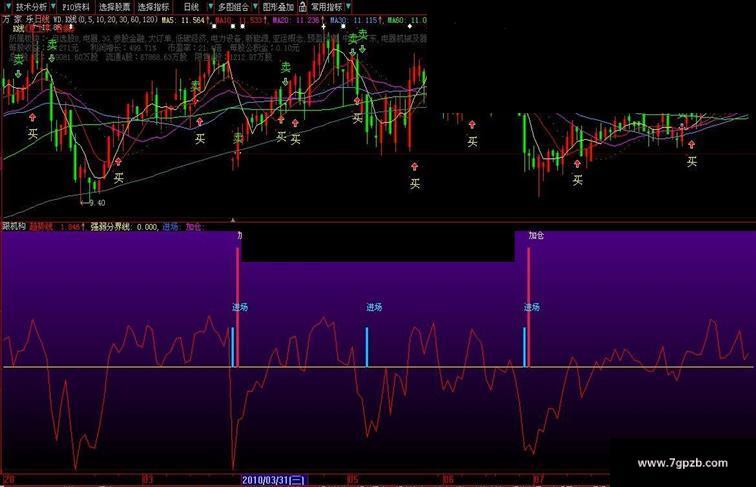Click the 加仓 marker above the right pink bar
756x487 pixels.
[x=536, y=235]
